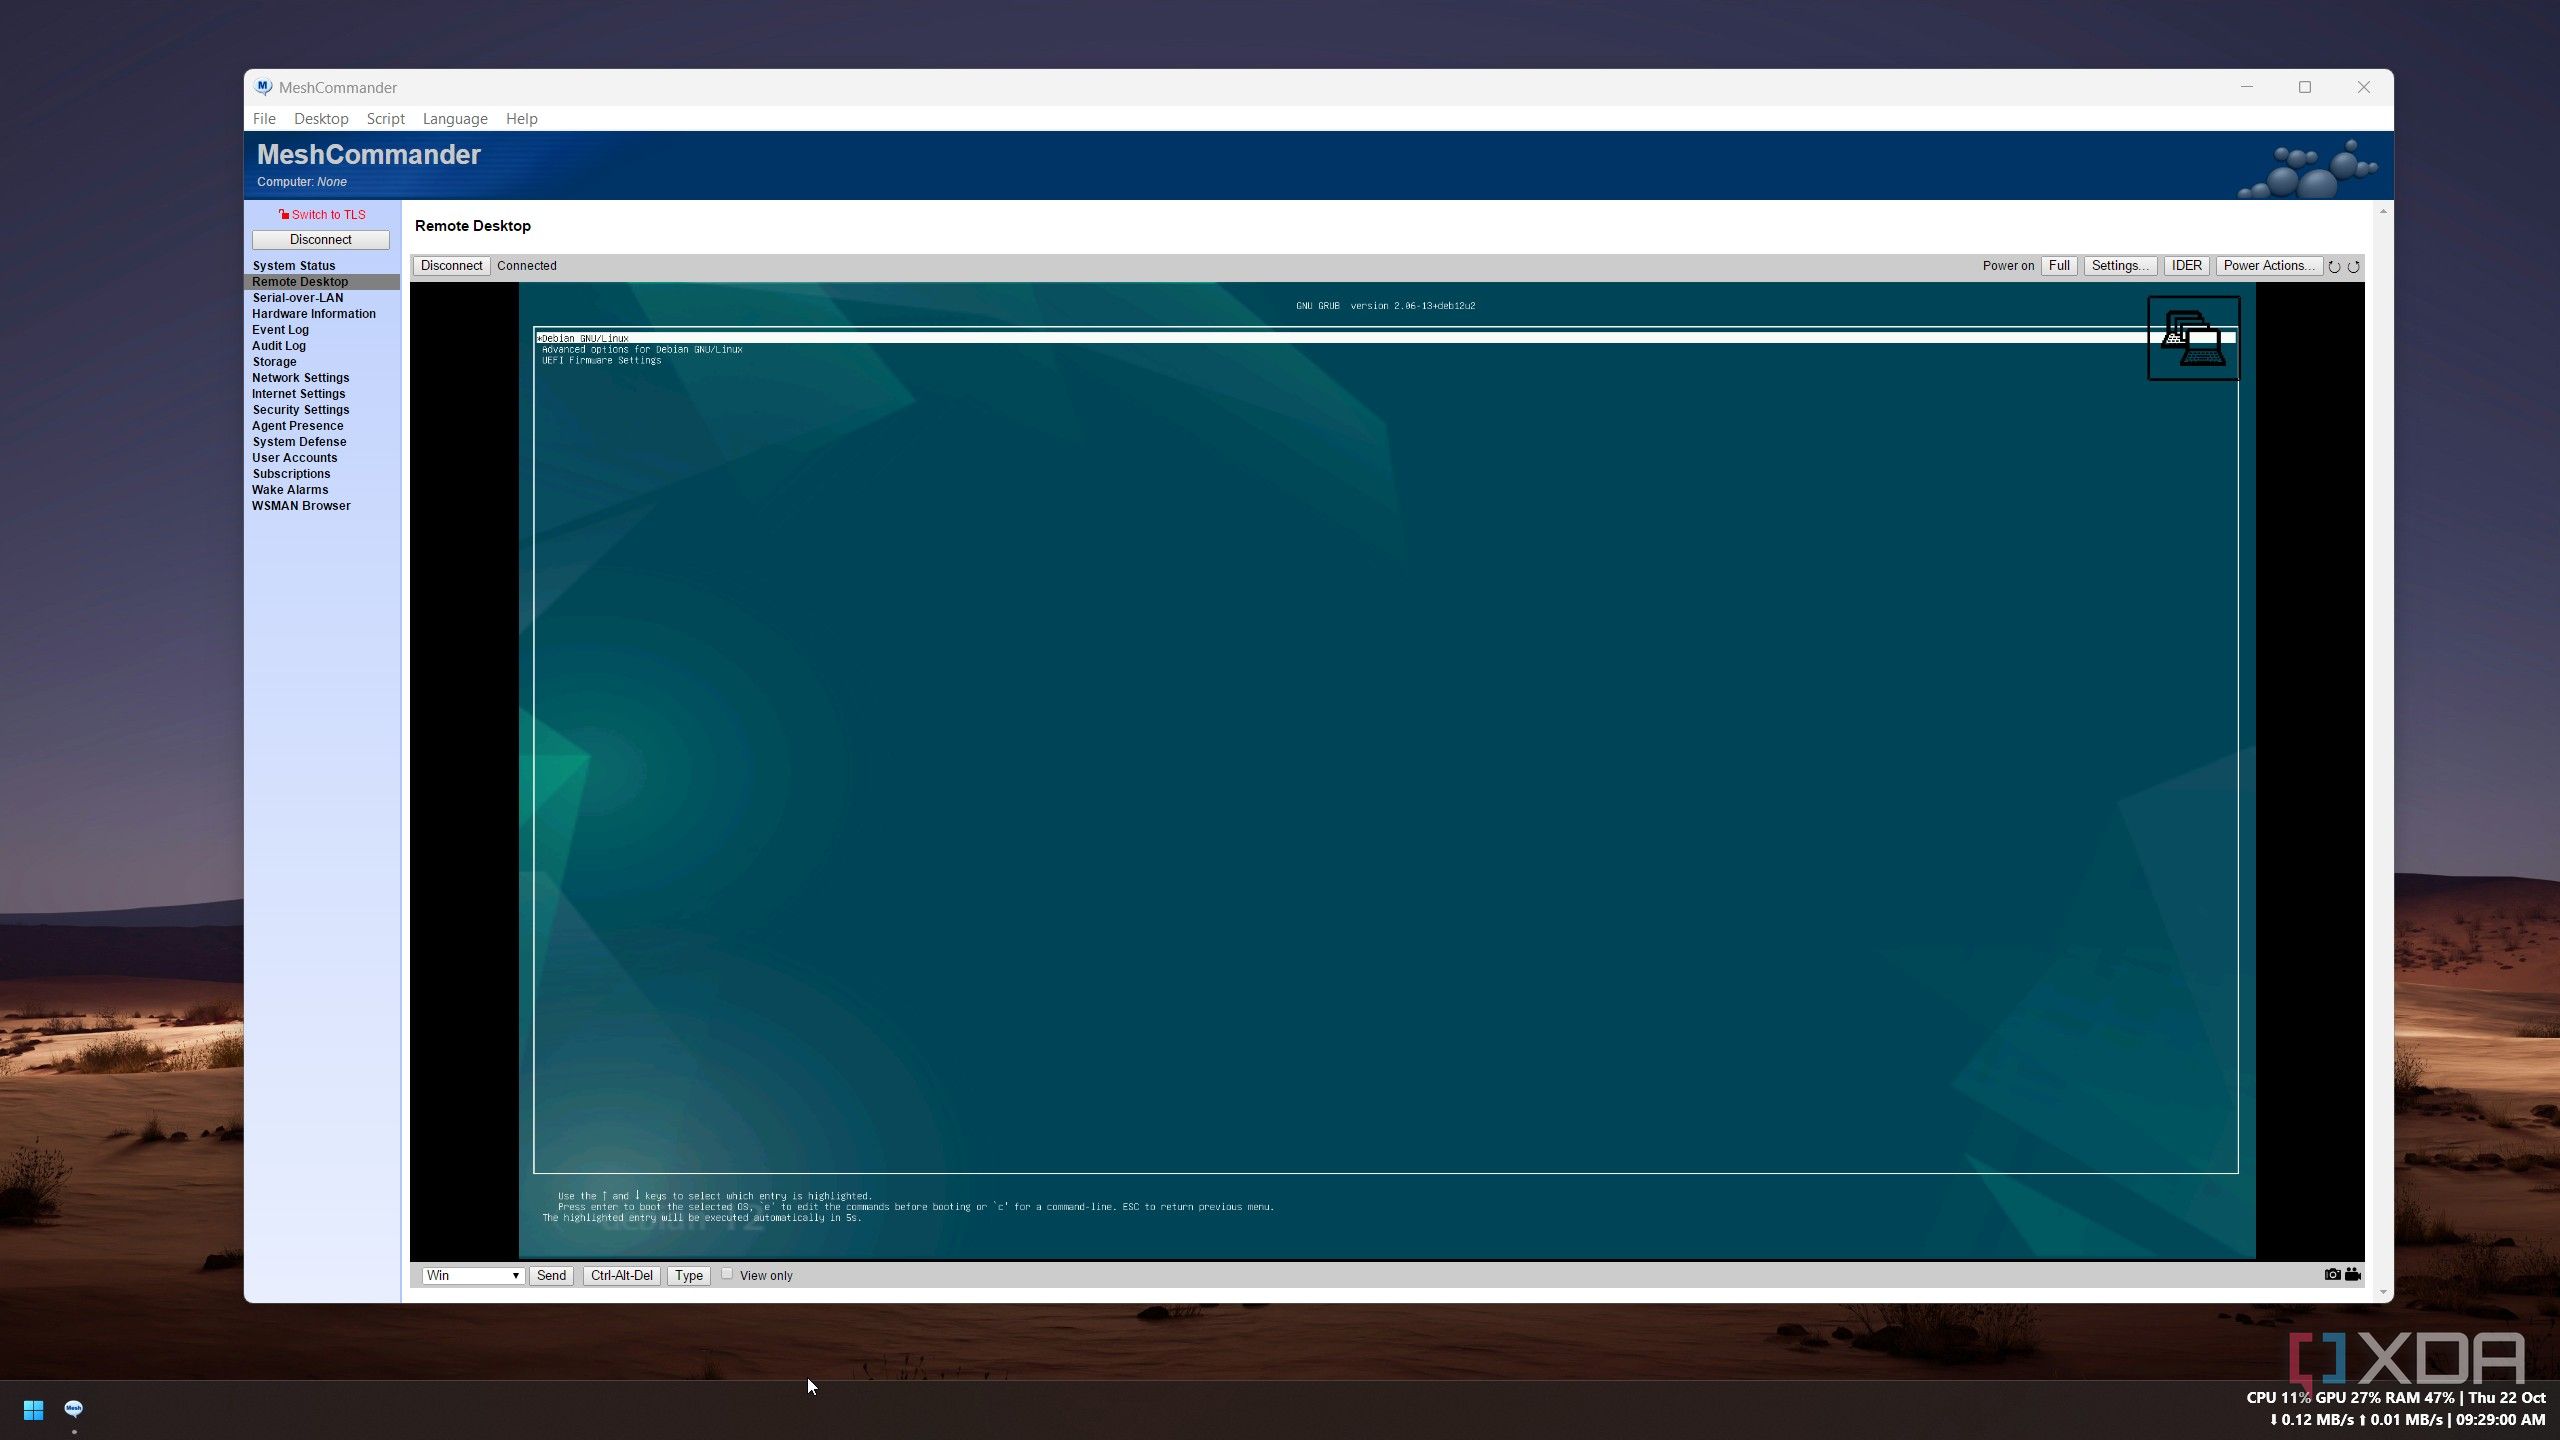This screenshot has width=2560, height=1440.
Task: Enable the View only checkbox
Action: coord(727,1274)
